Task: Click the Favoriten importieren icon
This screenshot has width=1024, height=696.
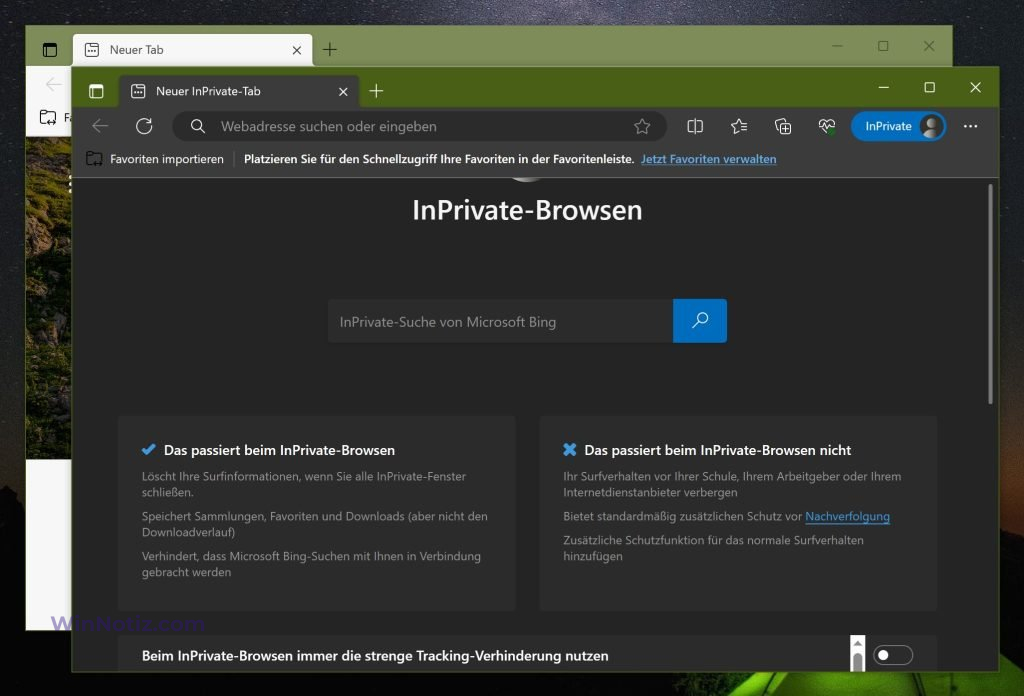Action: [x=95, y=158]
